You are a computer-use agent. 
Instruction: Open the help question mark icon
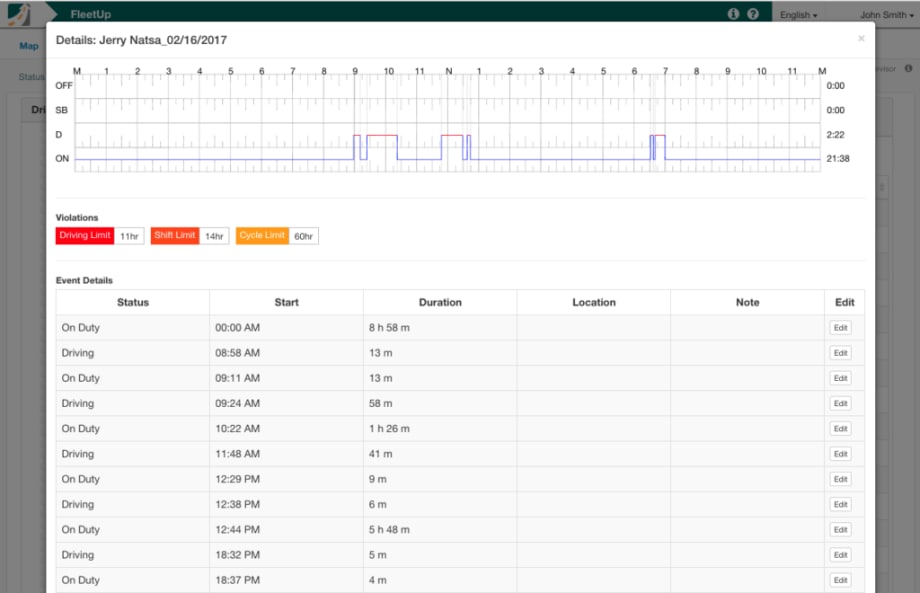click(753, 14)
